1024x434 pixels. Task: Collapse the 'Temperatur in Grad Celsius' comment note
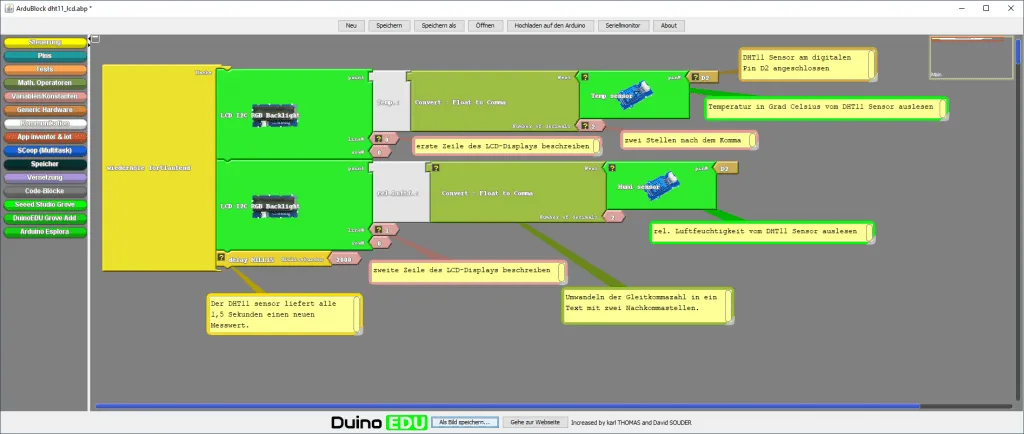pyautogui.click(x=942, y=108)
